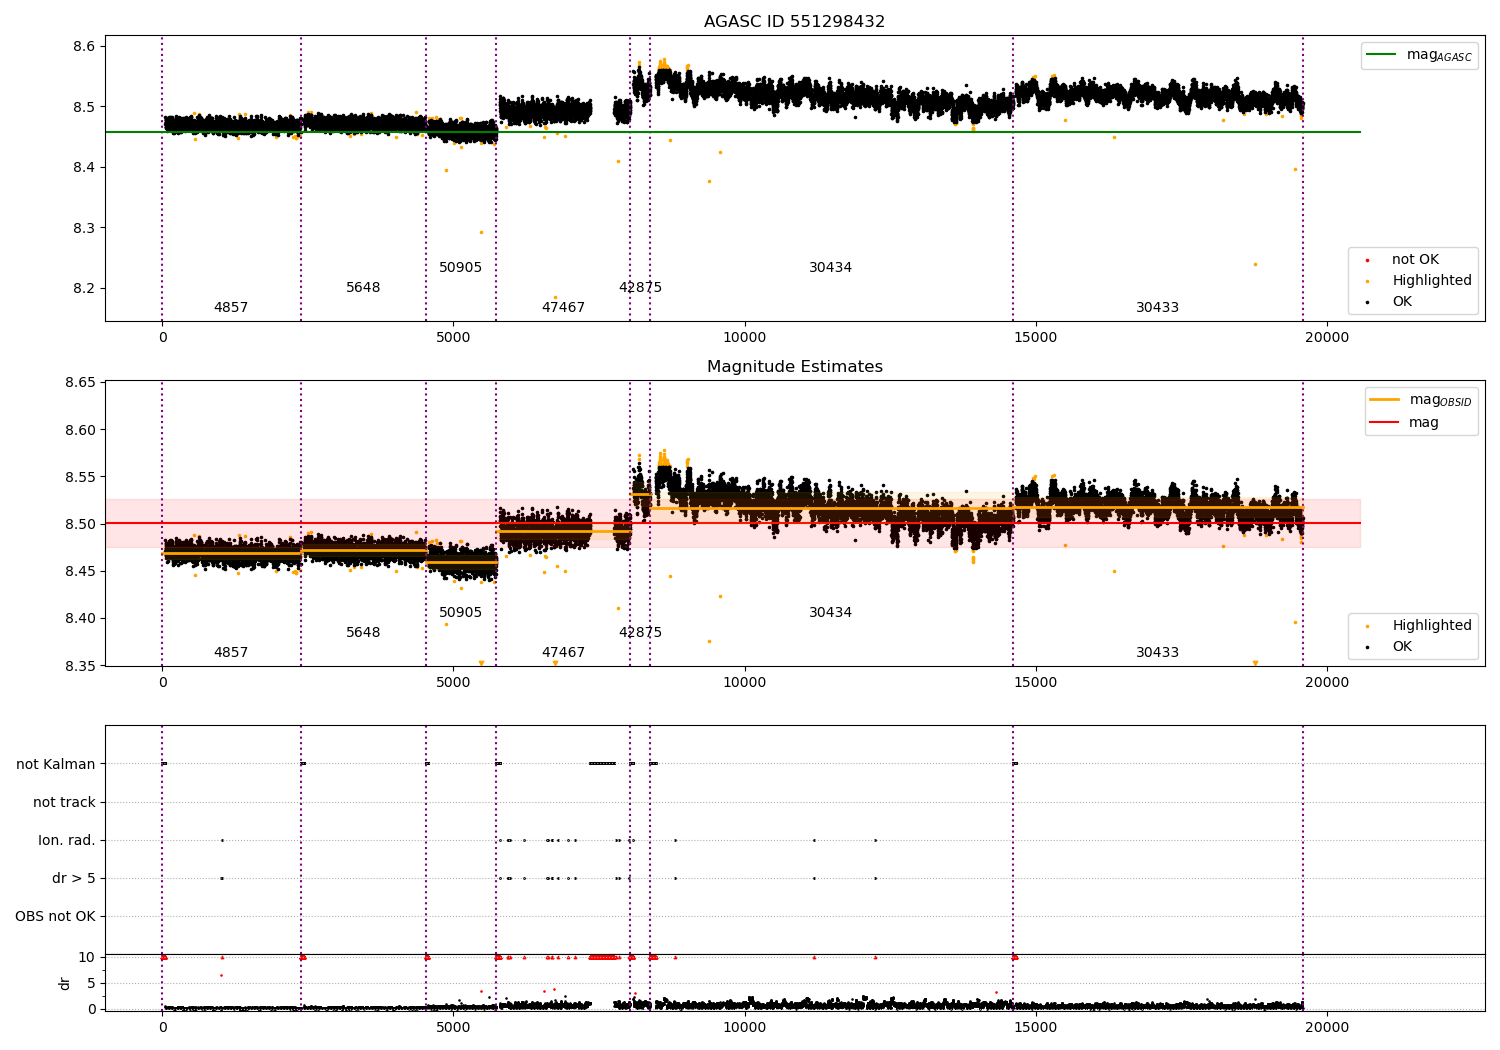1500x1050 pixels.
Task: Select the 8.2 y-axis tick label
Action: click(84, 289)
